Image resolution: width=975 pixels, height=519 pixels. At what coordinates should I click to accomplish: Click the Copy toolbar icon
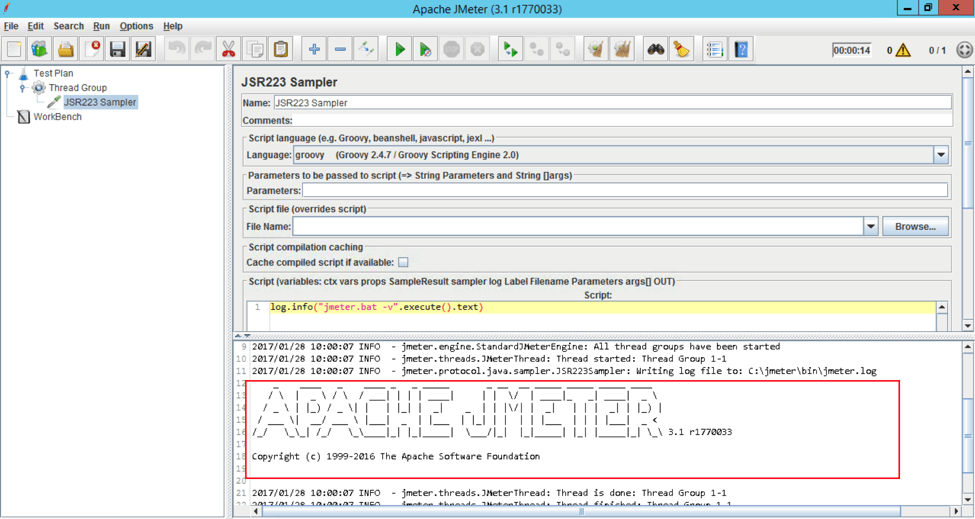coord(255,49)
